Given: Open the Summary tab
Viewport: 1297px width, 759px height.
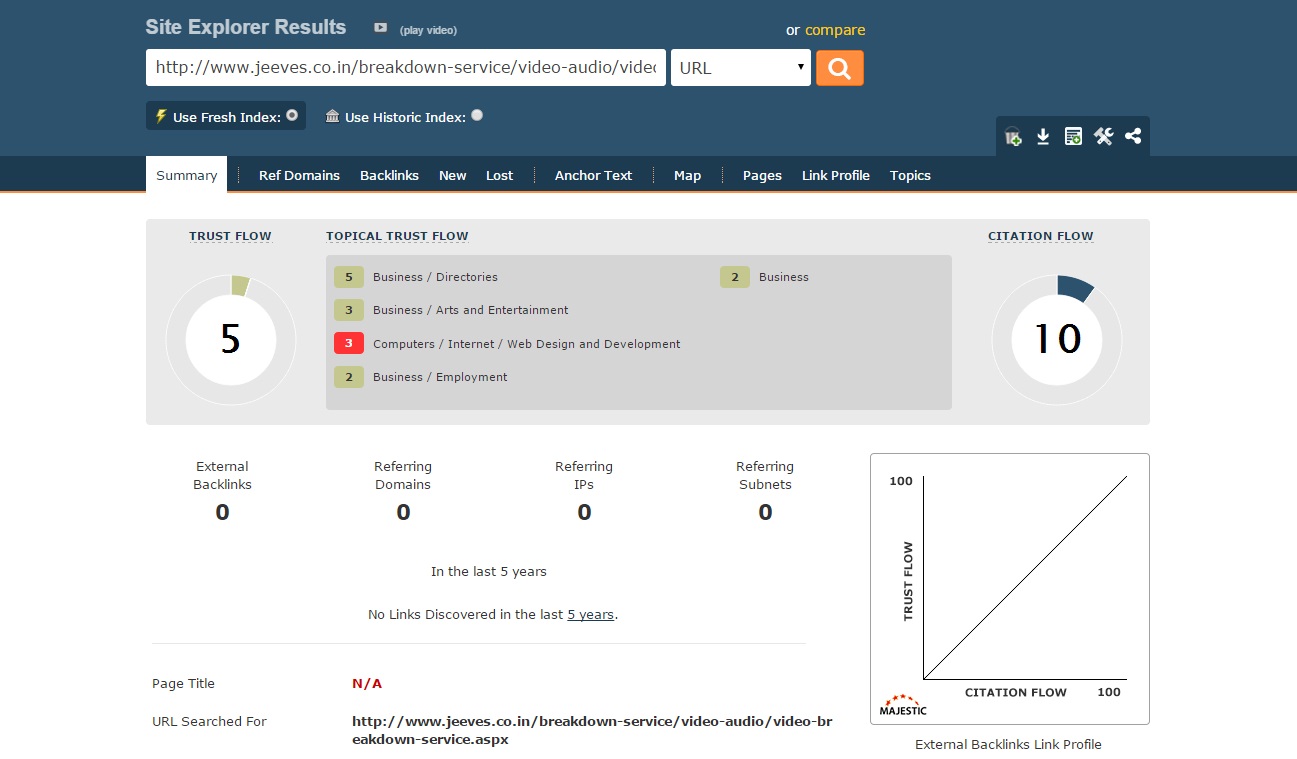Looking at the screenshot, I should 186,175.
